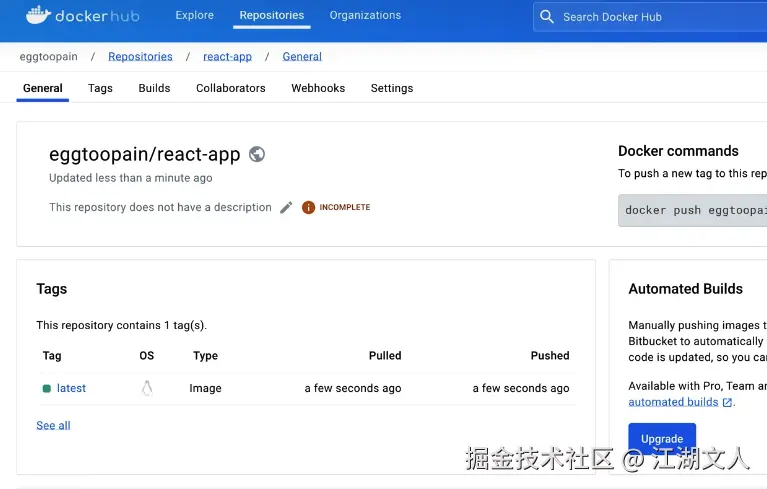Click the docker push command box
Viewport: 767px width, 489px height.
(x=692, y=210)
